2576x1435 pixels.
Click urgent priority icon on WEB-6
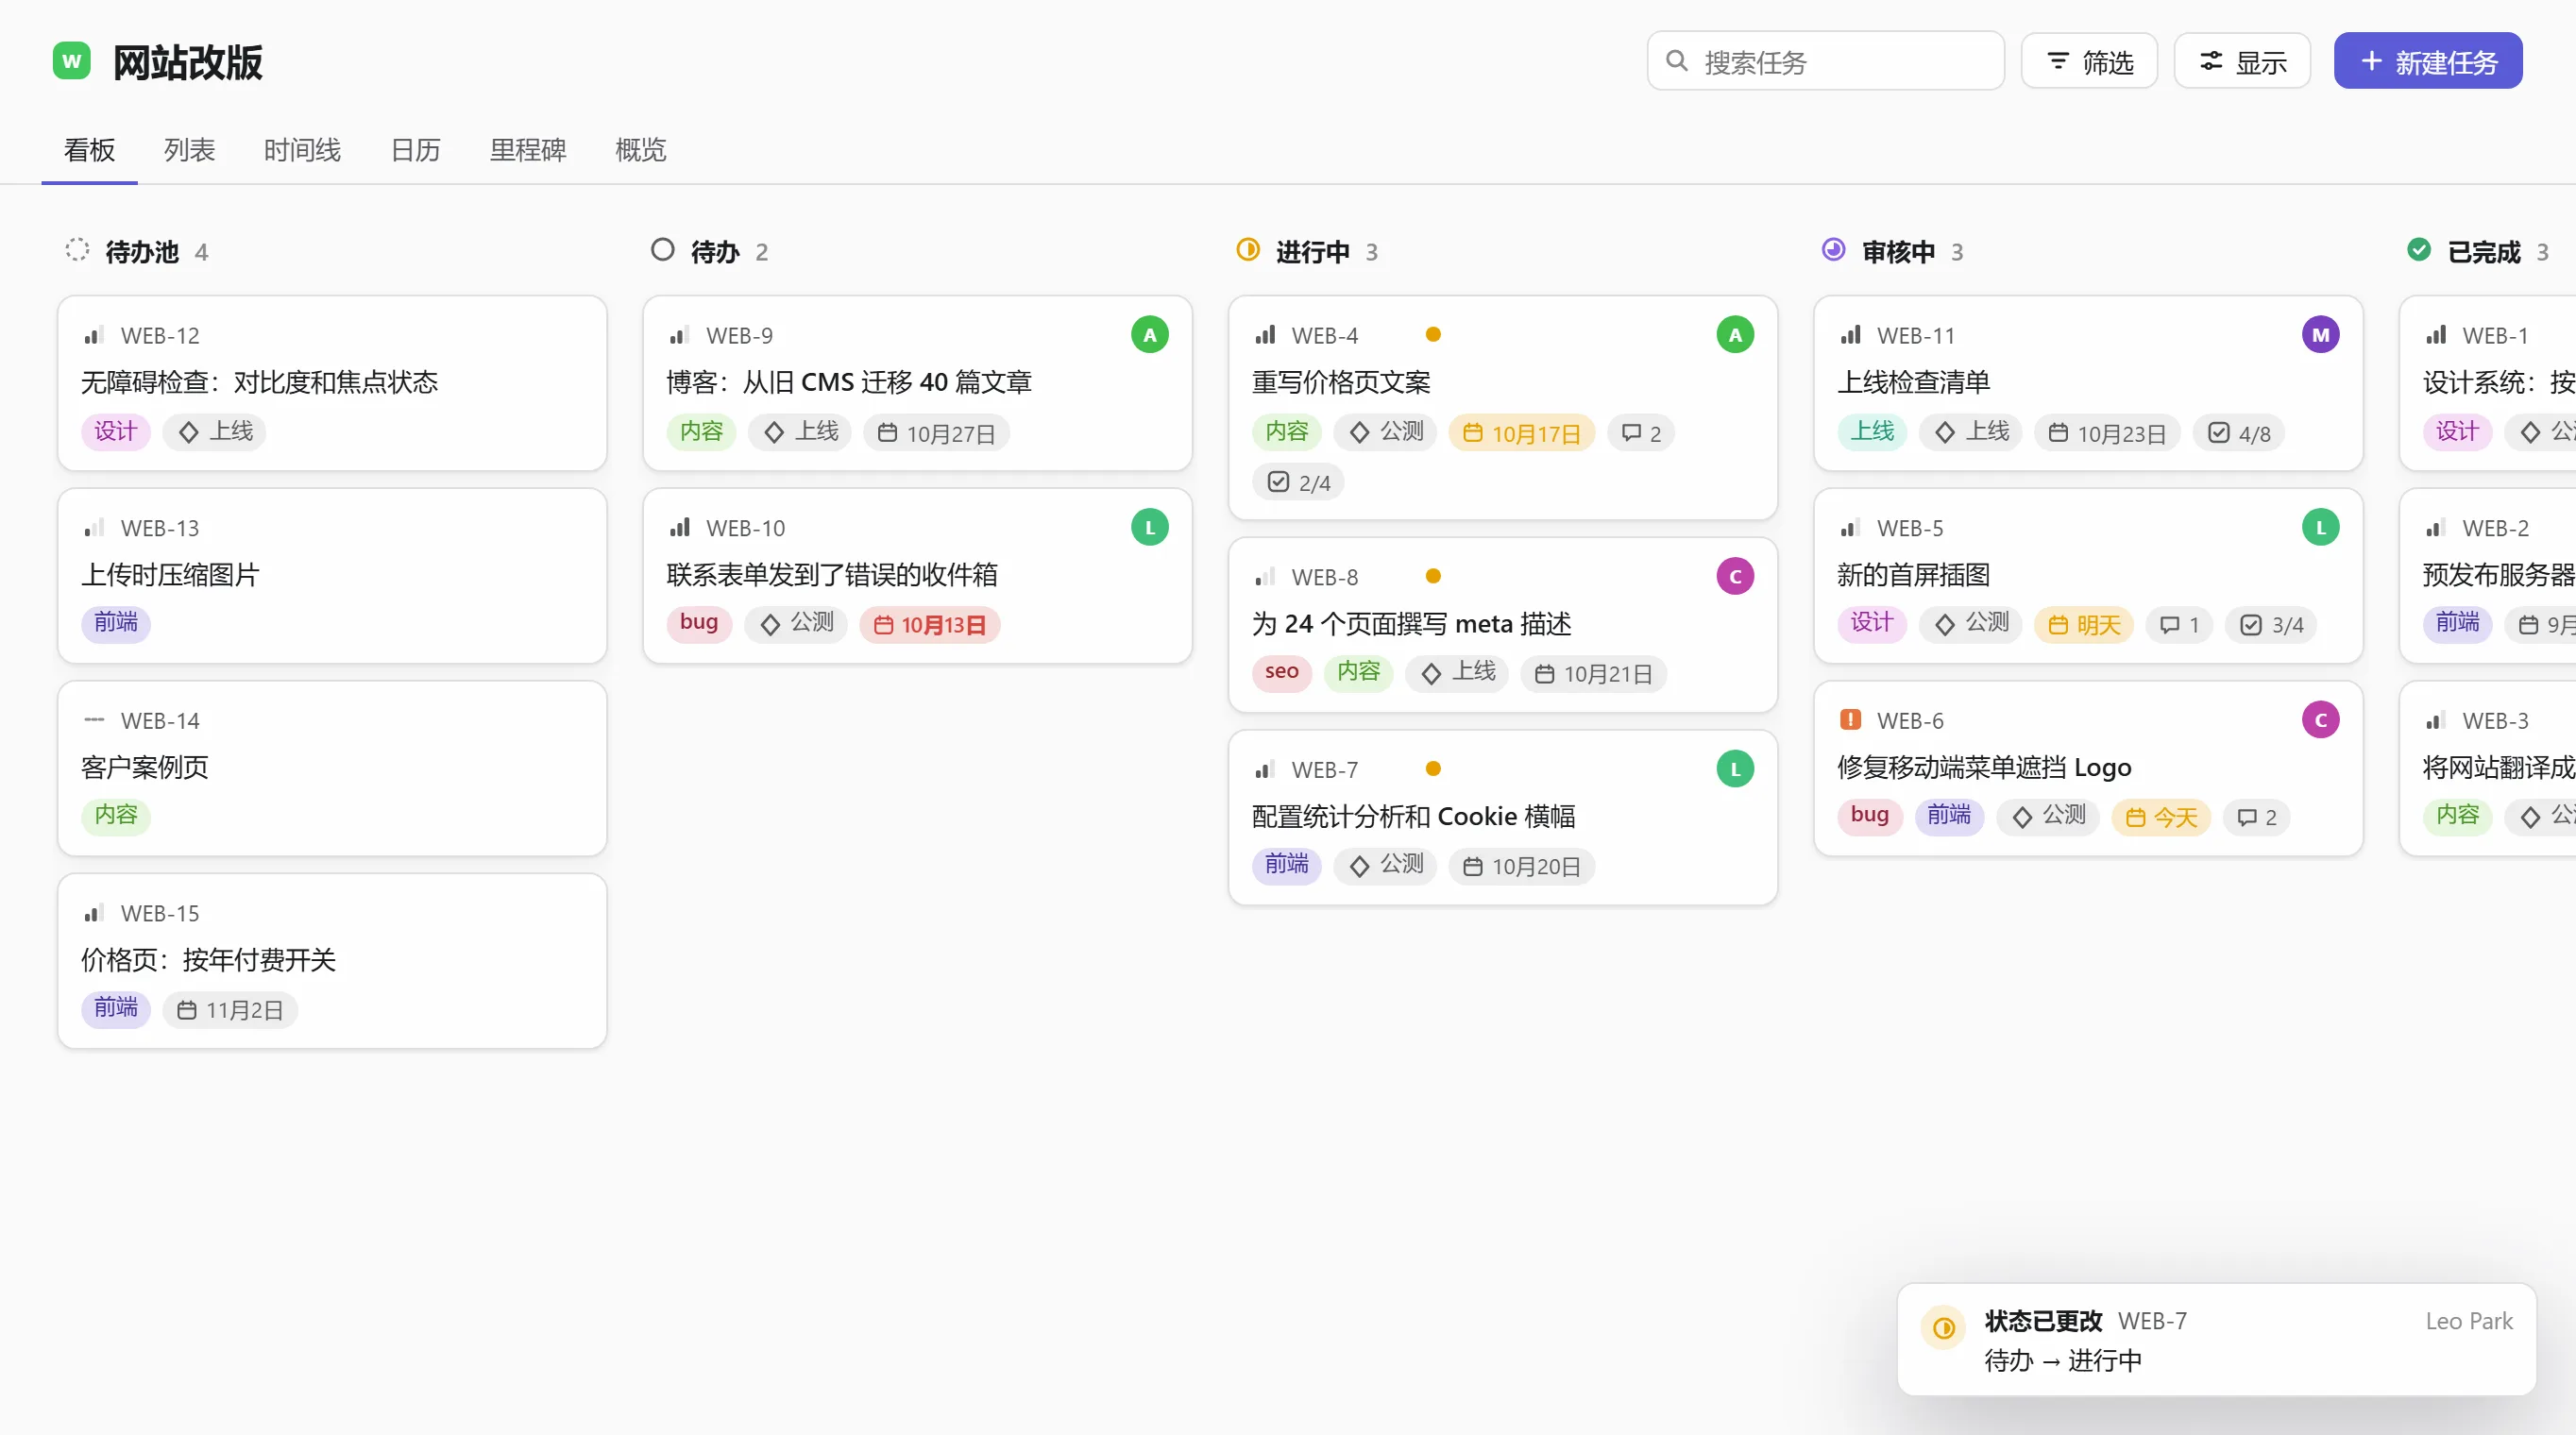tap(1850, 719)
